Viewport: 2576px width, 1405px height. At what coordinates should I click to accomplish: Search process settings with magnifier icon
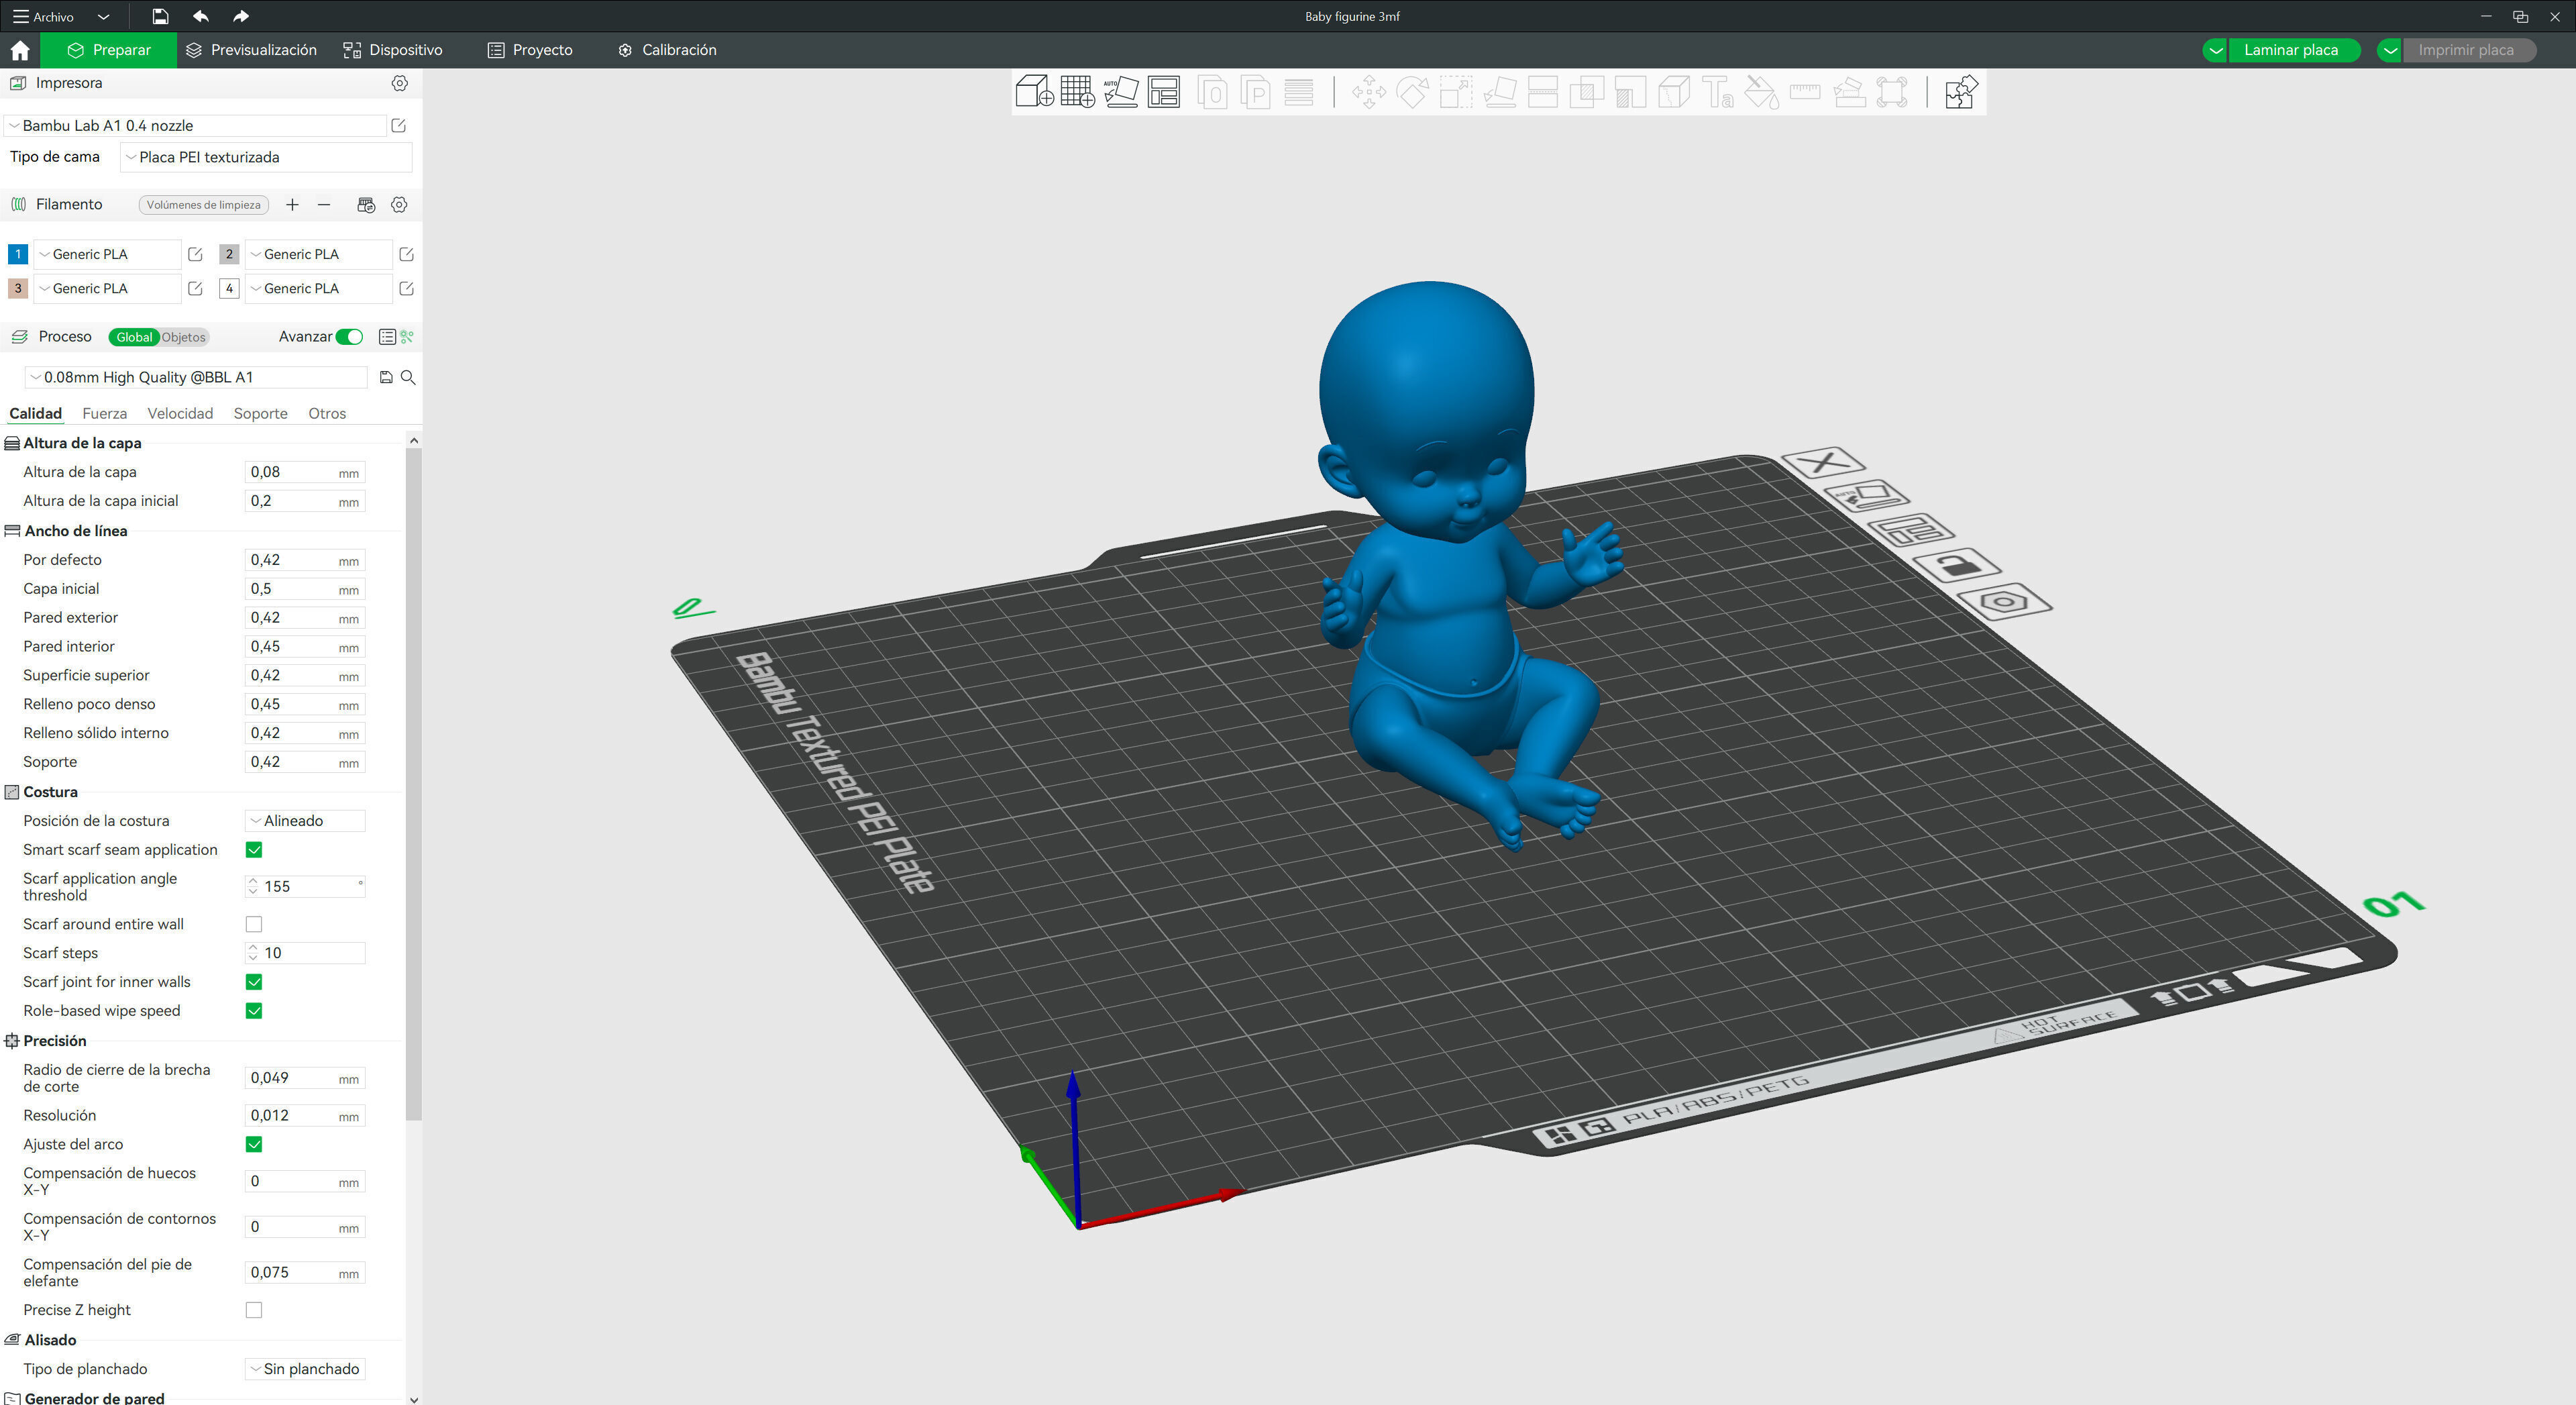point(408,377)
